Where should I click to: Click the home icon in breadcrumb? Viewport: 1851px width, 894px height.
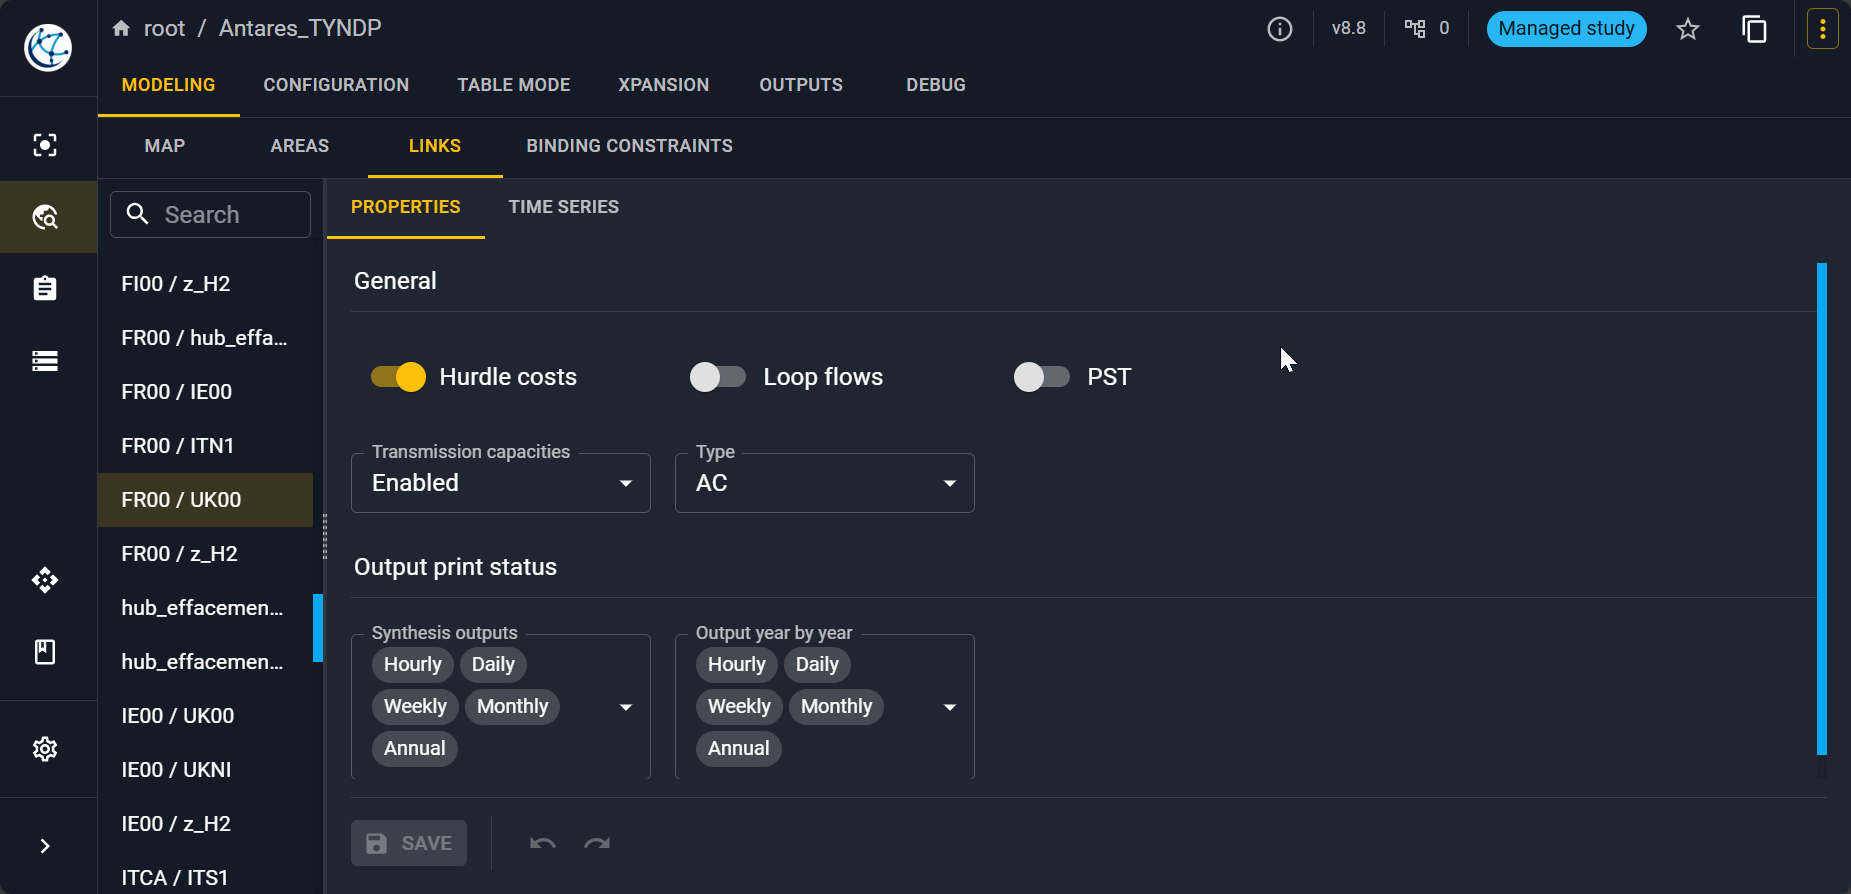point(122,28)
